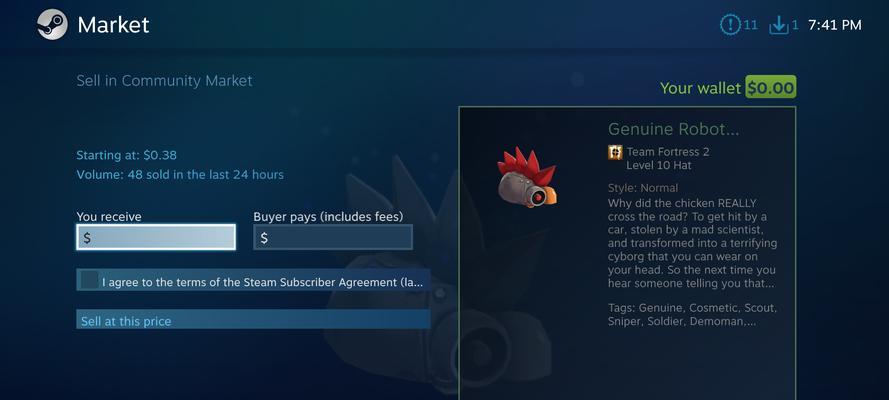
Task: Click the alerts count number 11
Action: [x=750, y=25]
